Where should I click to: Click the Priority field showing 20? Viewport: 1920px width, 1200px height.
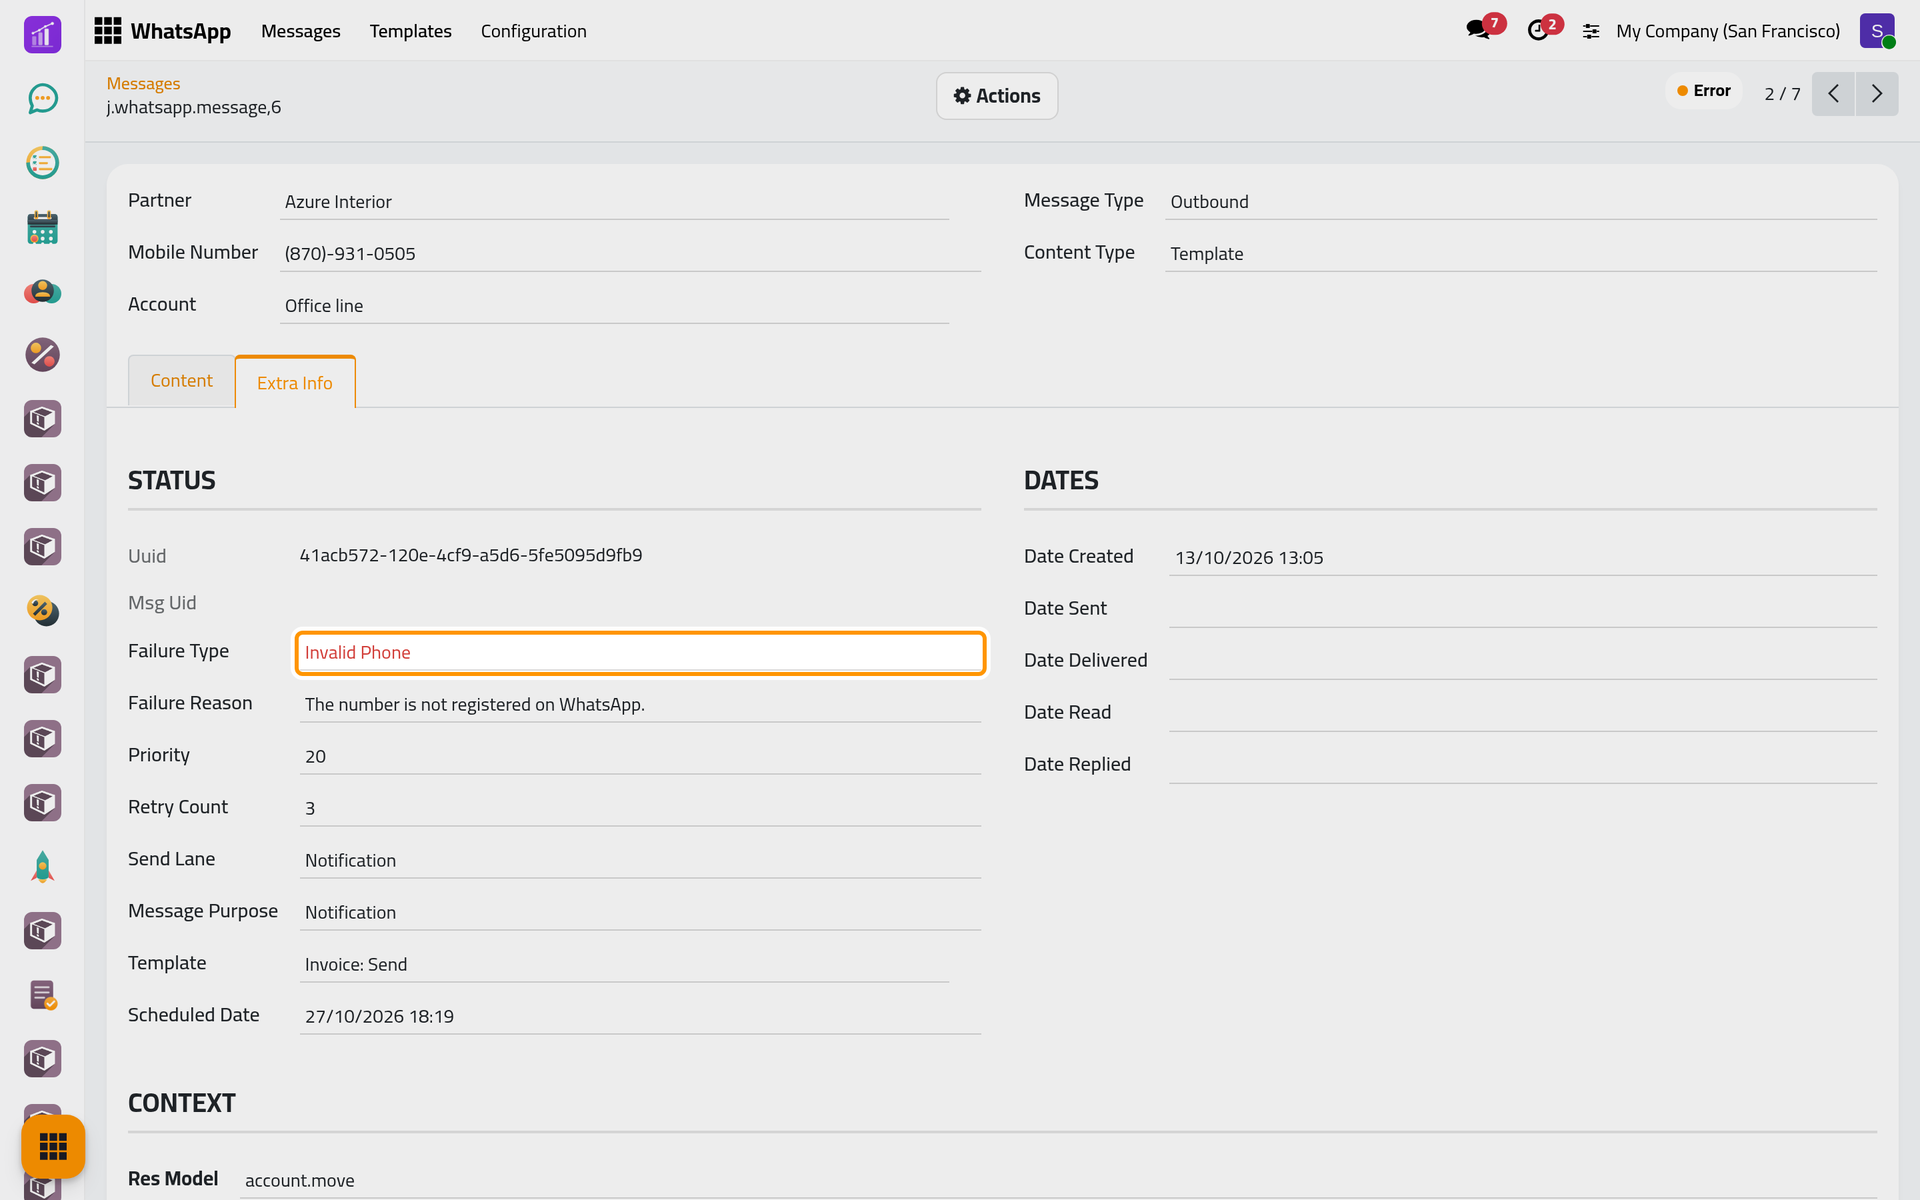click(x=640, y=757)
